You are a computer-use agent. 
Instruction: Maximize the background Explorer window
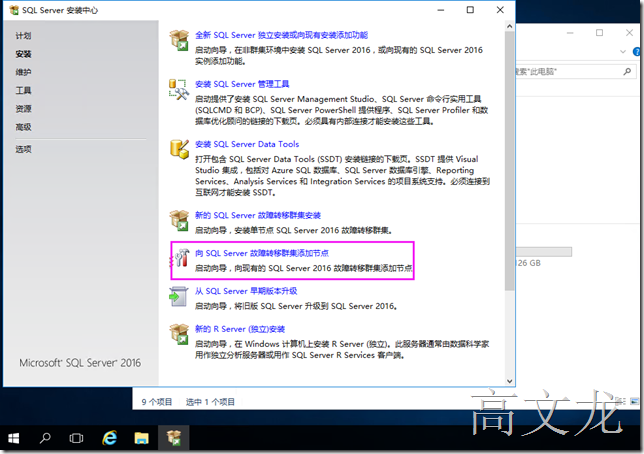tap(600, 33)
